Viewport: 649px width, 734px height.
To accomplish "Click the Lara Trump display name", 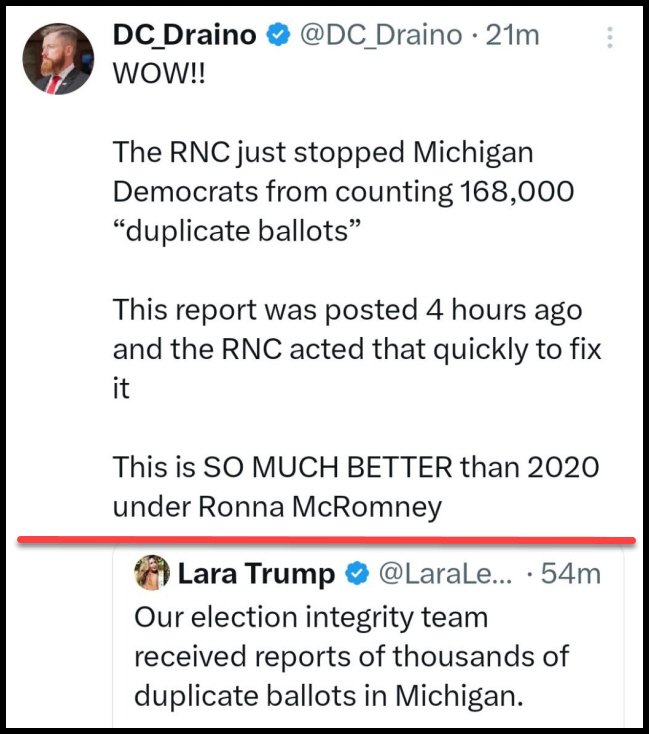I will 256,574.
